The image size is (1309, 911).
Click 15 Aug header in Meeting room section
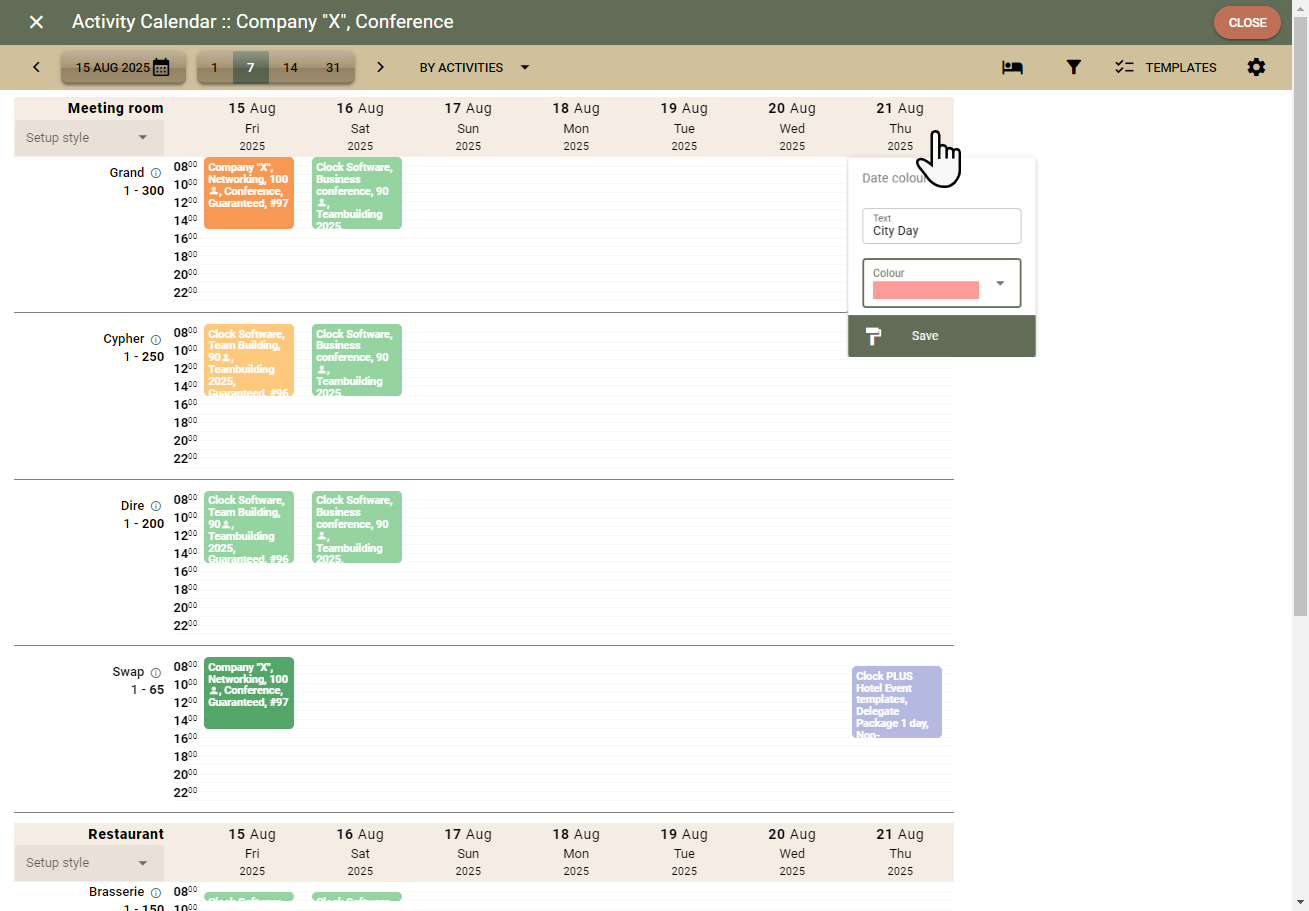pyautogui.click(x=252, y=126)
